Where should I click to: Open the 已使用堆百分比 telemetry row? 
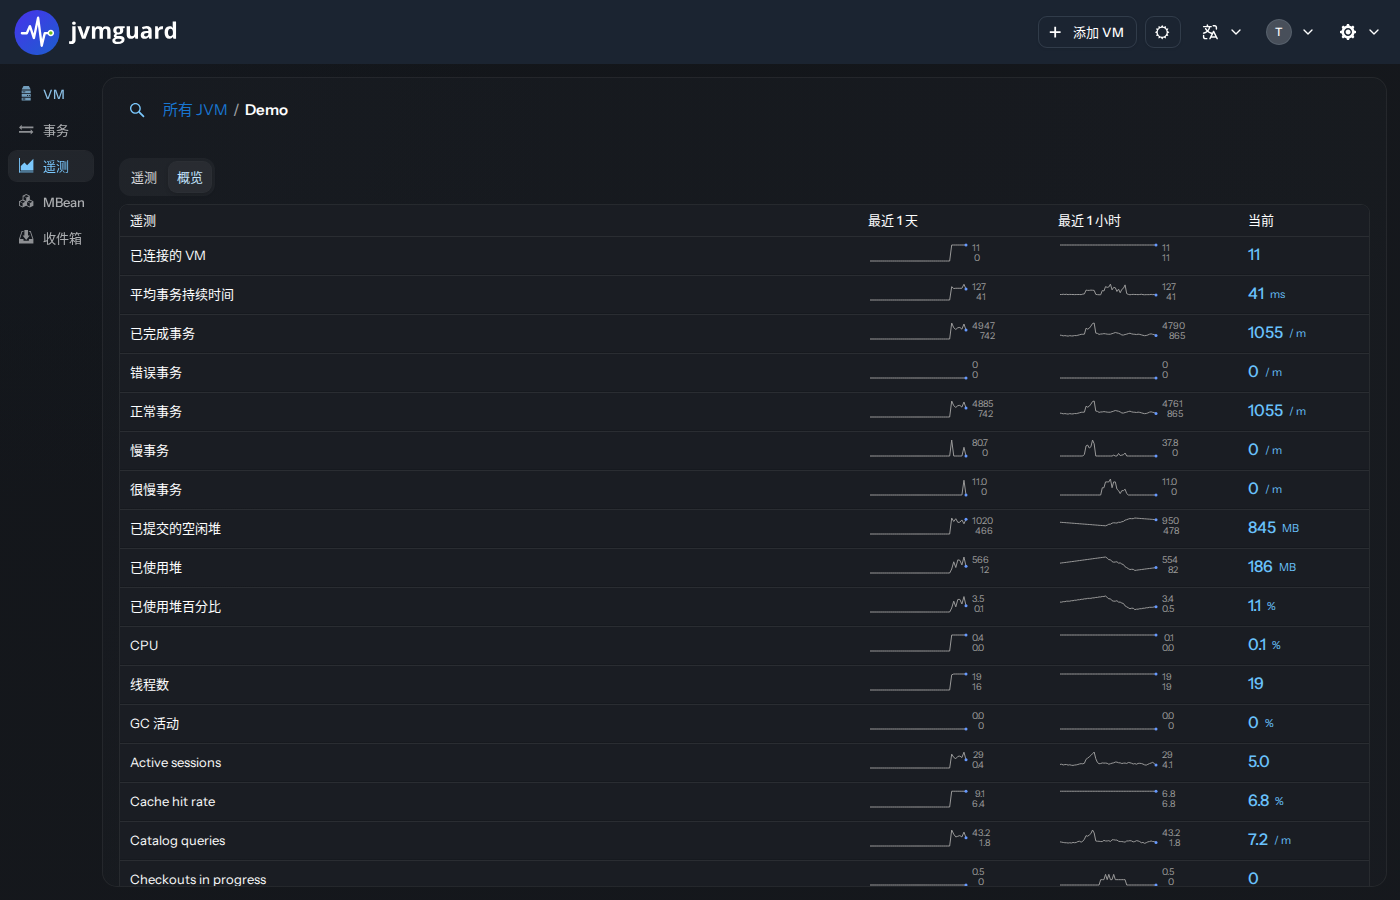click(x=744, y=607)
